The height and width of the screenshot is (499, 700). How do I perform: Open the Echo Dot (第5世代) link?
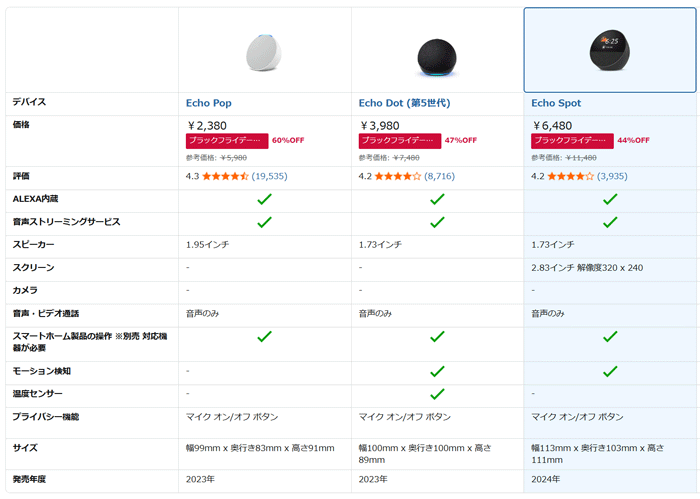coord(404,103)
